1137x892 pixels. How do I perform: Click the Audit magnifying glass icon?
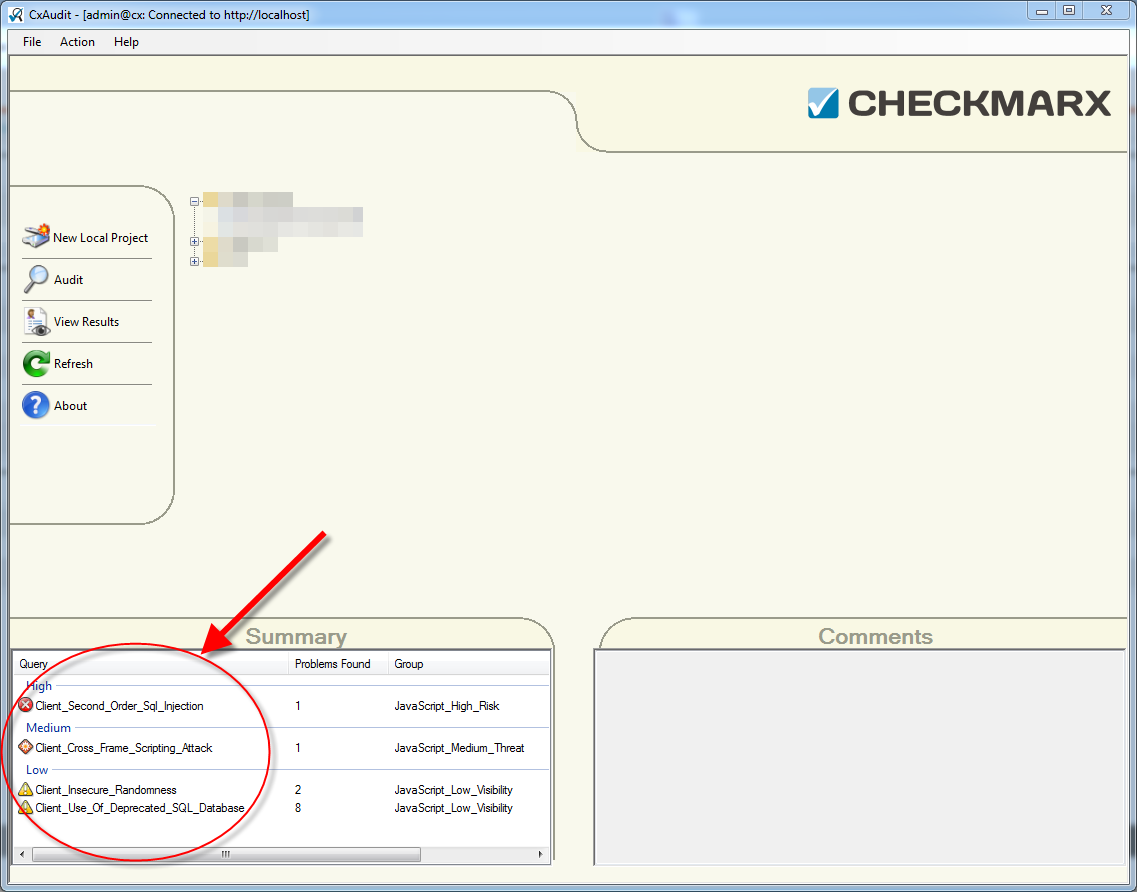(36, 279)
